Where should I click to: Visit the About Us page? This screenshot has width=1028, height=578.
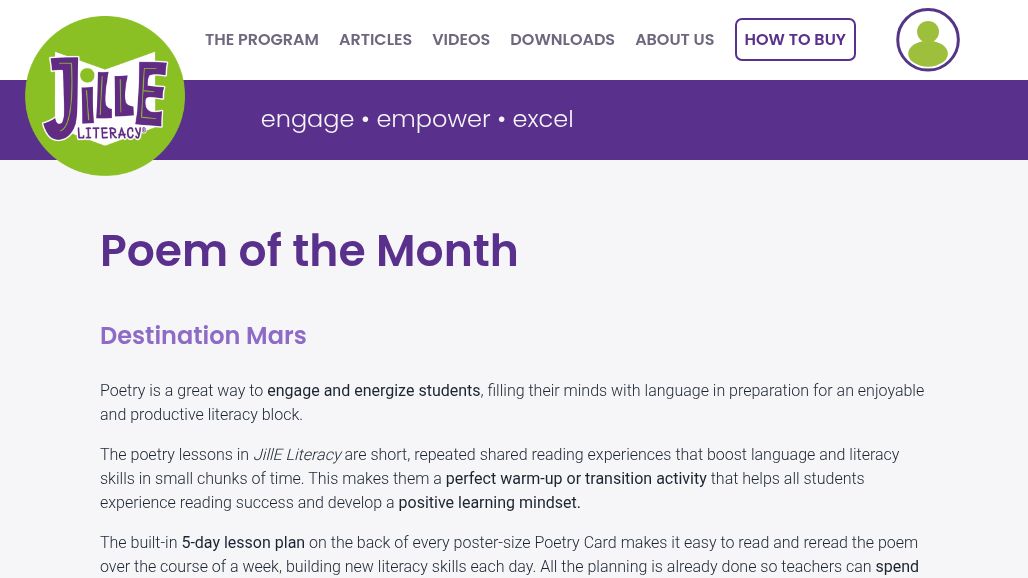point(675,39)
